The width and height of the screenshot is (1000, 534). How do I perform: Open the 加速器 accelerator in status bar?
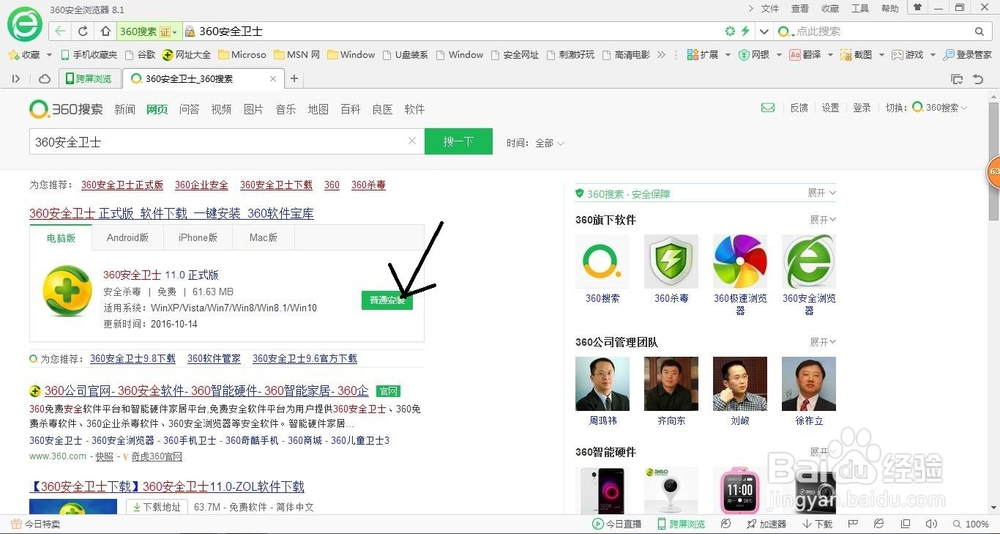[x=767, y=524]
